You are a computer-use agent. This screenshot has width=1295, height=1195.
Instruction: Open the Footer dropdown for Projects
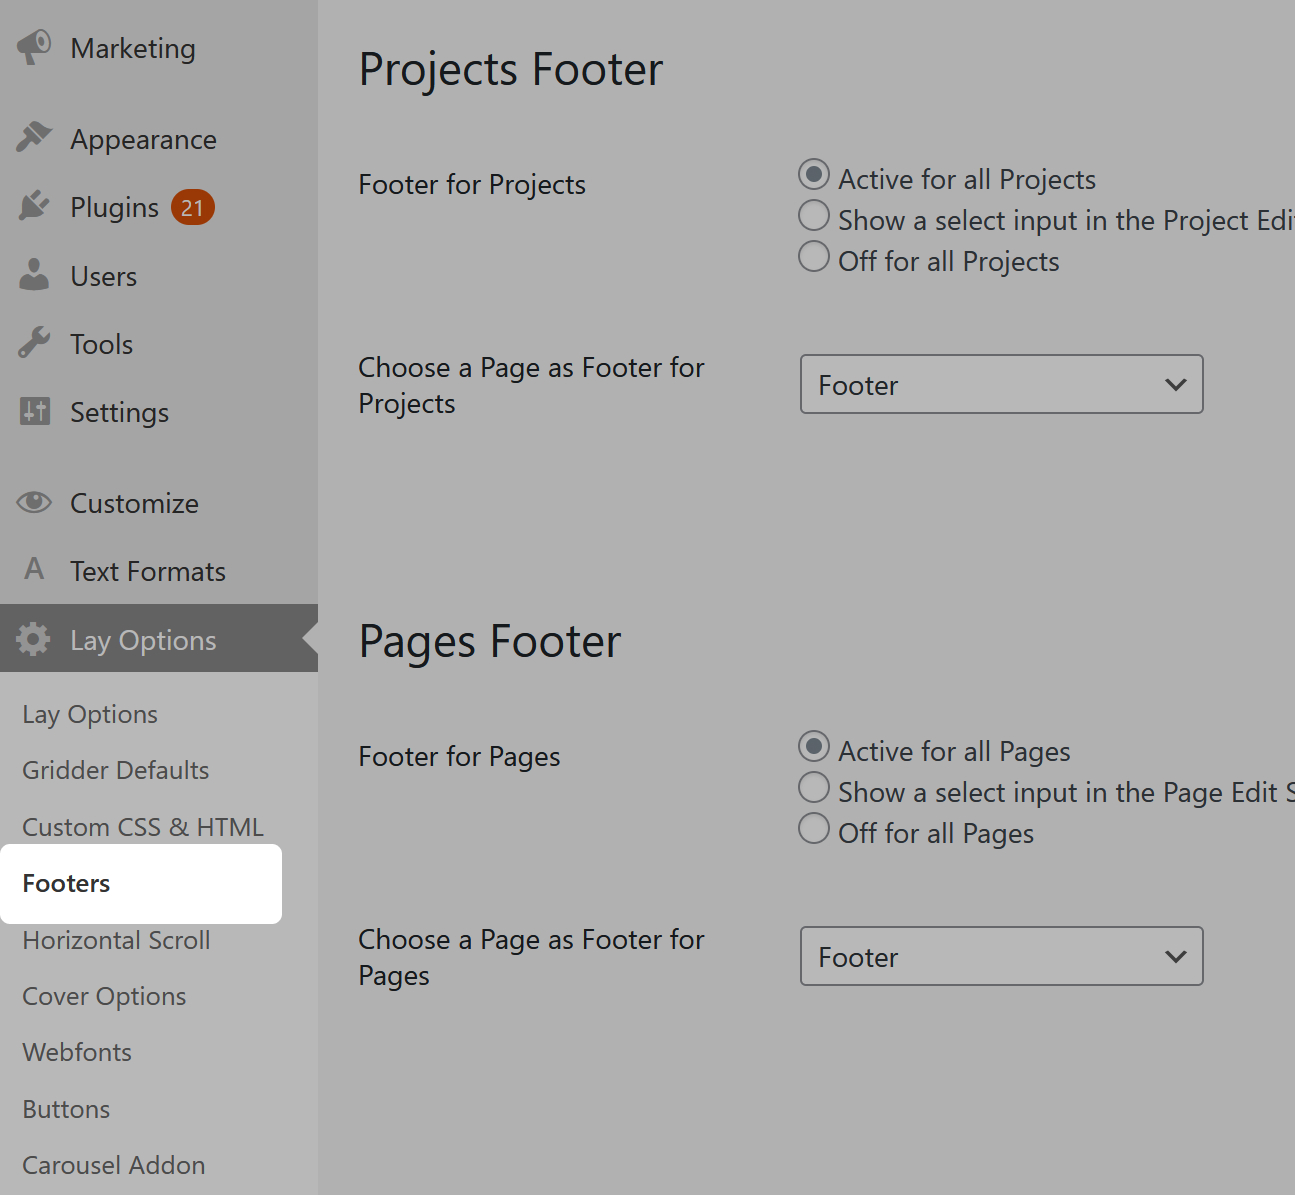coord(1001,384)
